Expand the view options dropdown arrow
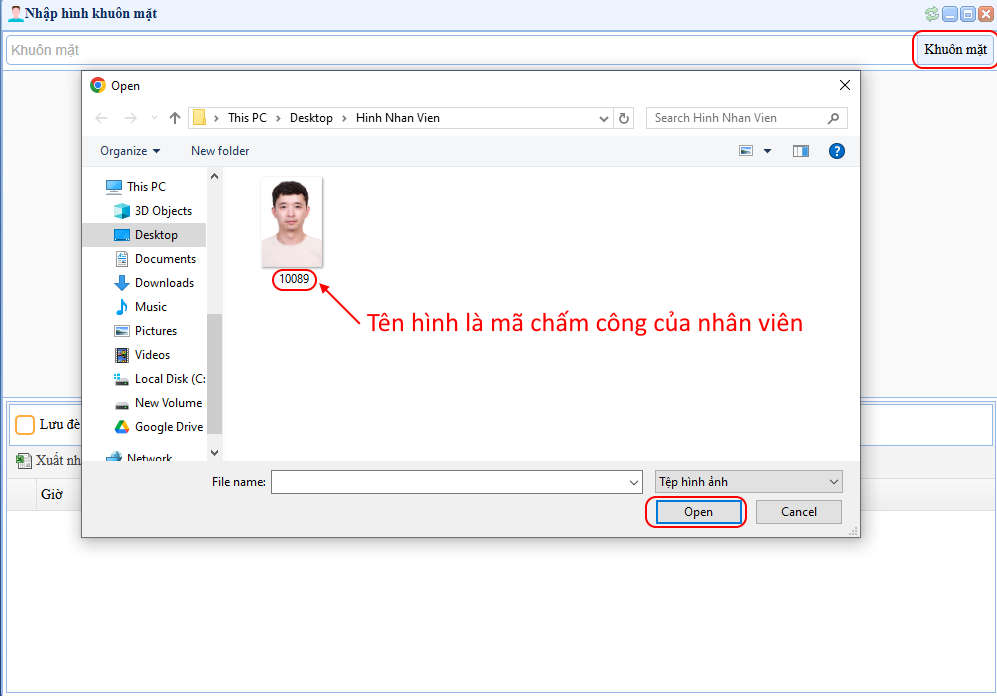This screenshot has width=997, height=696. point(768,151)
